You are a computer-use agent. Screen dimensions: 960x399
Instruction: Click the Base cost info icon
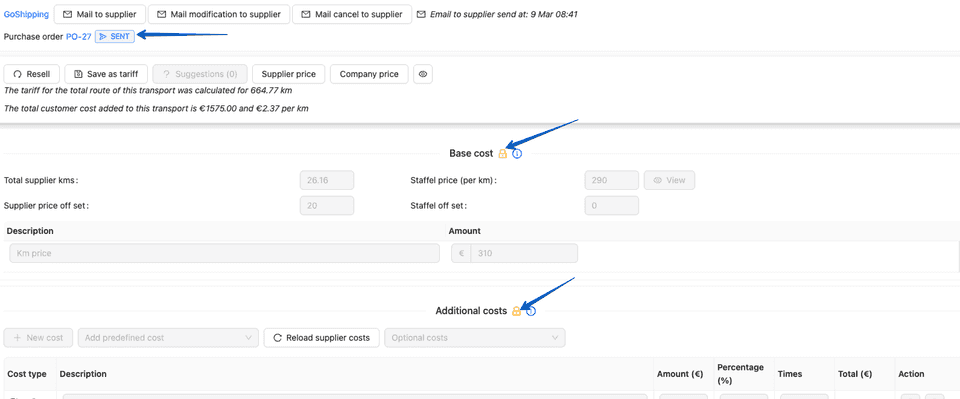517,154
